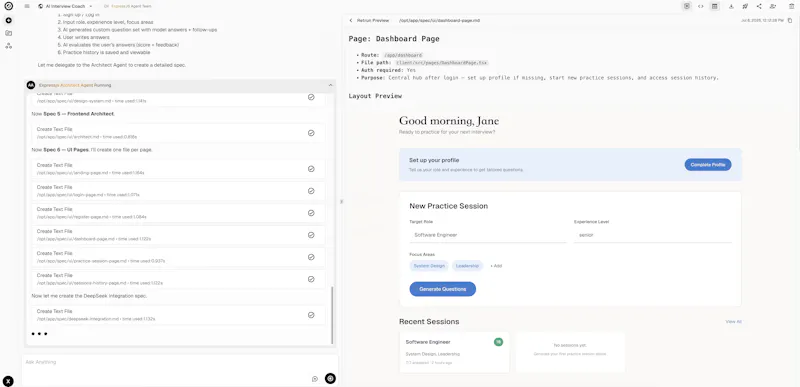Click the Return Preview label
The image size is (800, 387).
[x=373, y=20]
